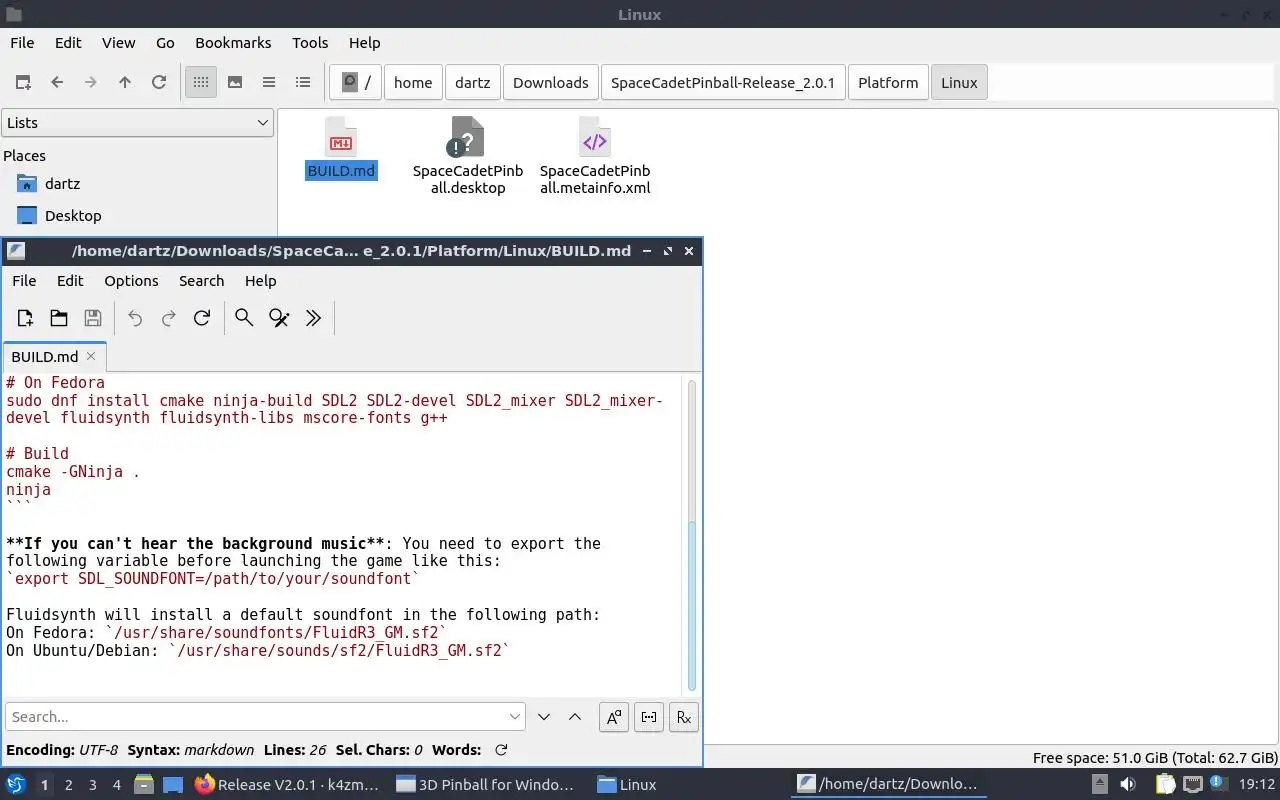
Task: Open new tab icon in file manager toolbar
Action: pos(23,82)
